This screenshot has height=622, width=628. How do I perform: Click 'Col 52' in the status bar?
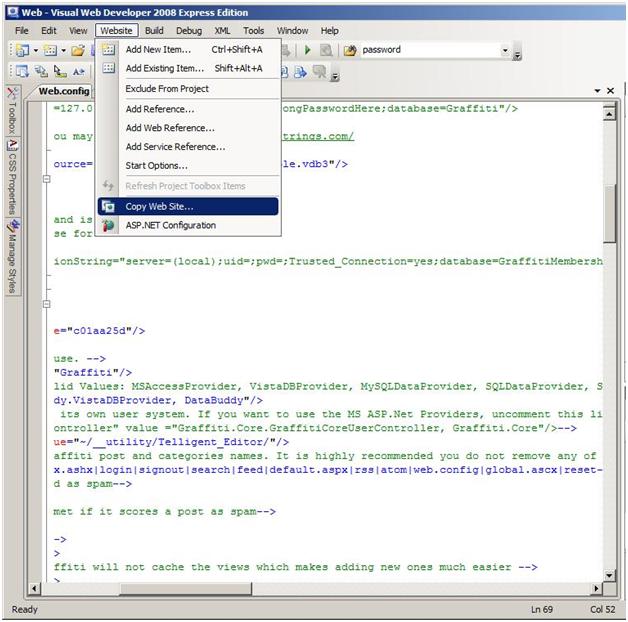(x=603, y=609)
